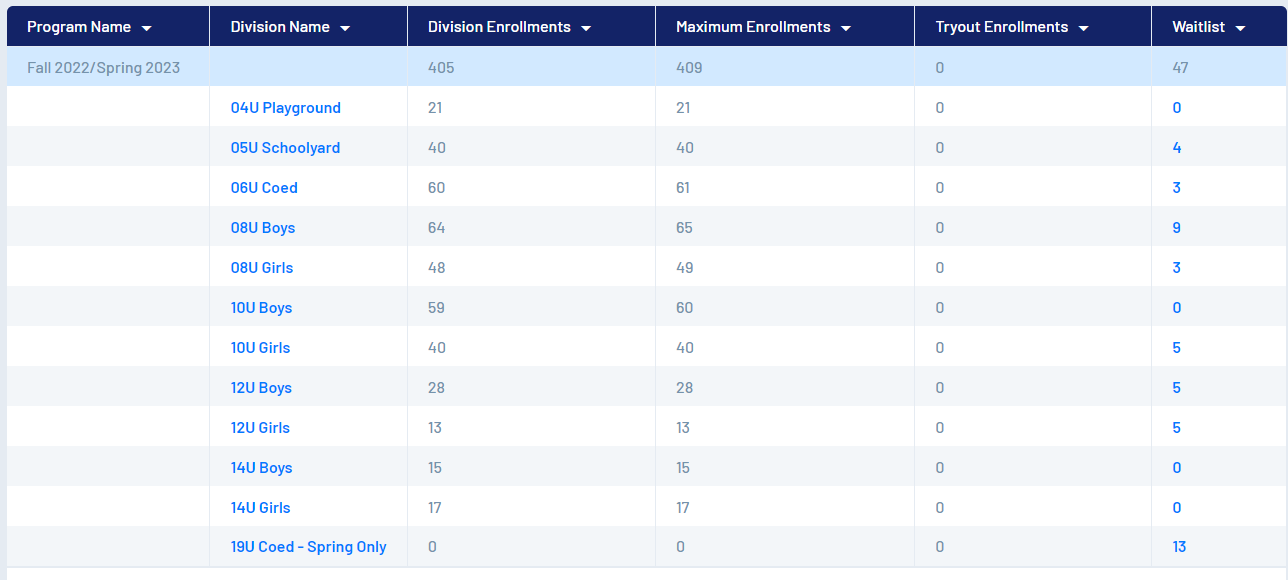Select 14U Girls division link

[x=260, y=508]
